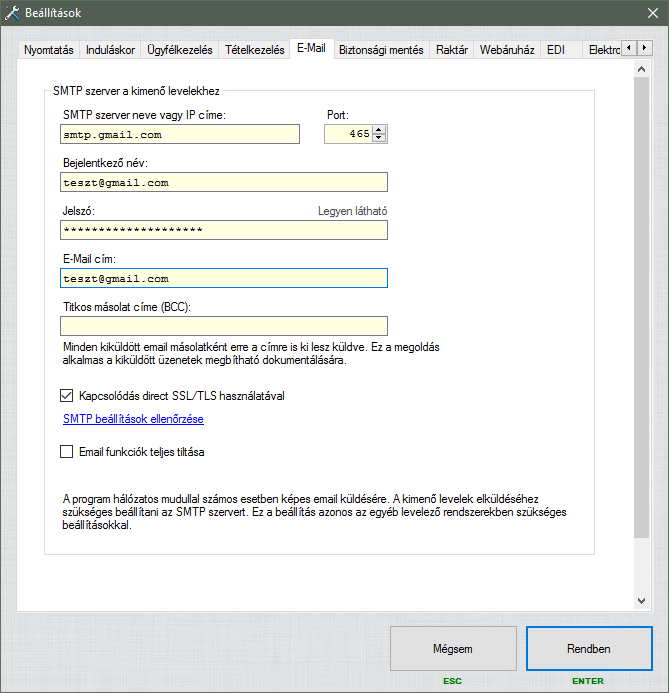This screenshot has height=693, width=669.
Task: Increase the Port value with up arrow
Action: click(x=379, y=129)
